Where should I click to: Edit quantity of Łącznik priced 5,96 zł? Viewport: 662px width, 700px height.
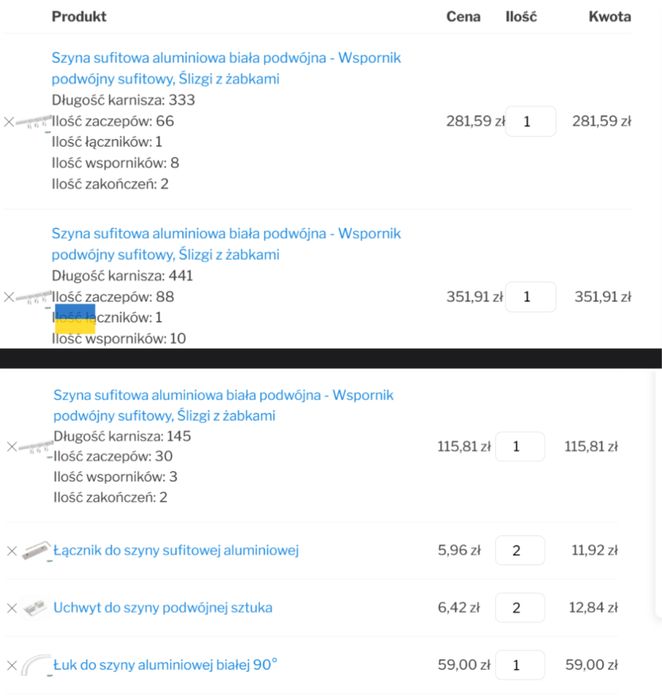(x=519, y=551)
